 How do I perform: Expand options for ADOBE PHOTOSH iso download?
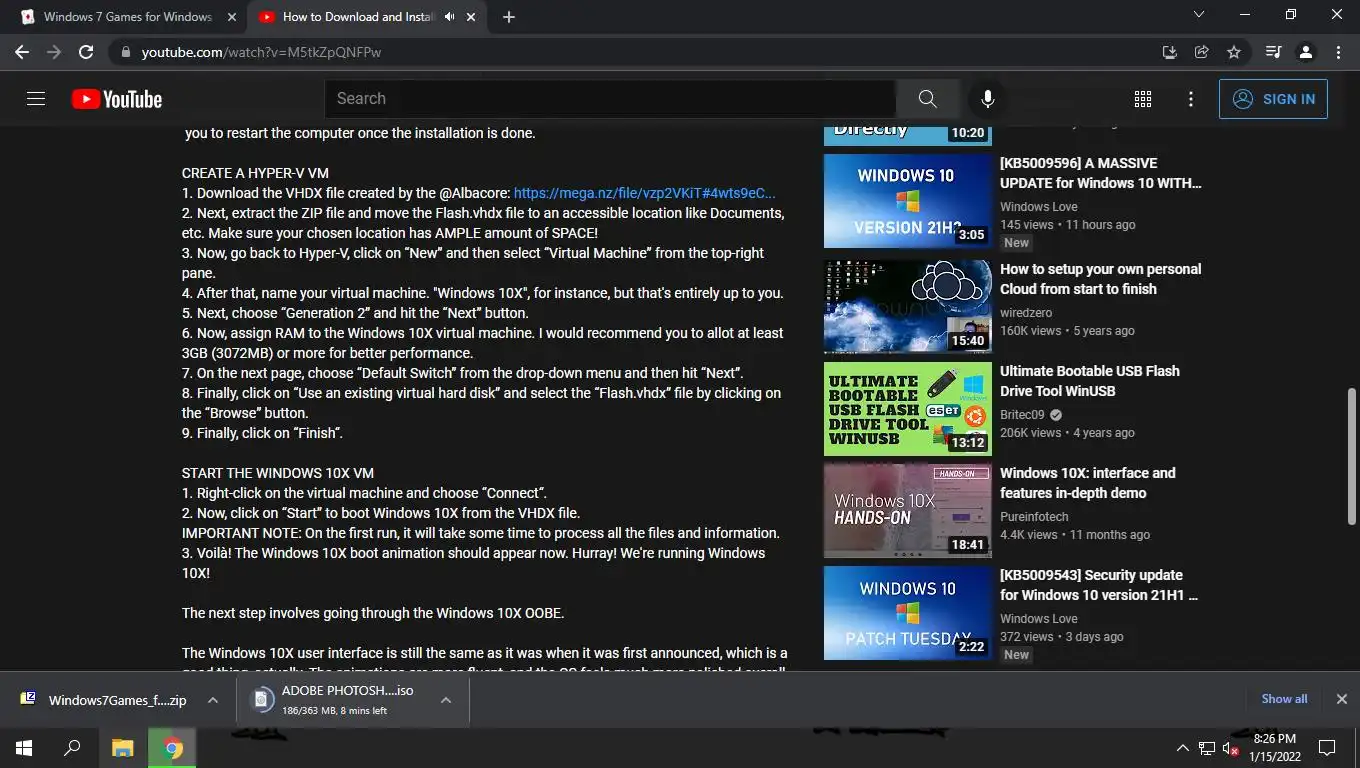pos(446,700)
